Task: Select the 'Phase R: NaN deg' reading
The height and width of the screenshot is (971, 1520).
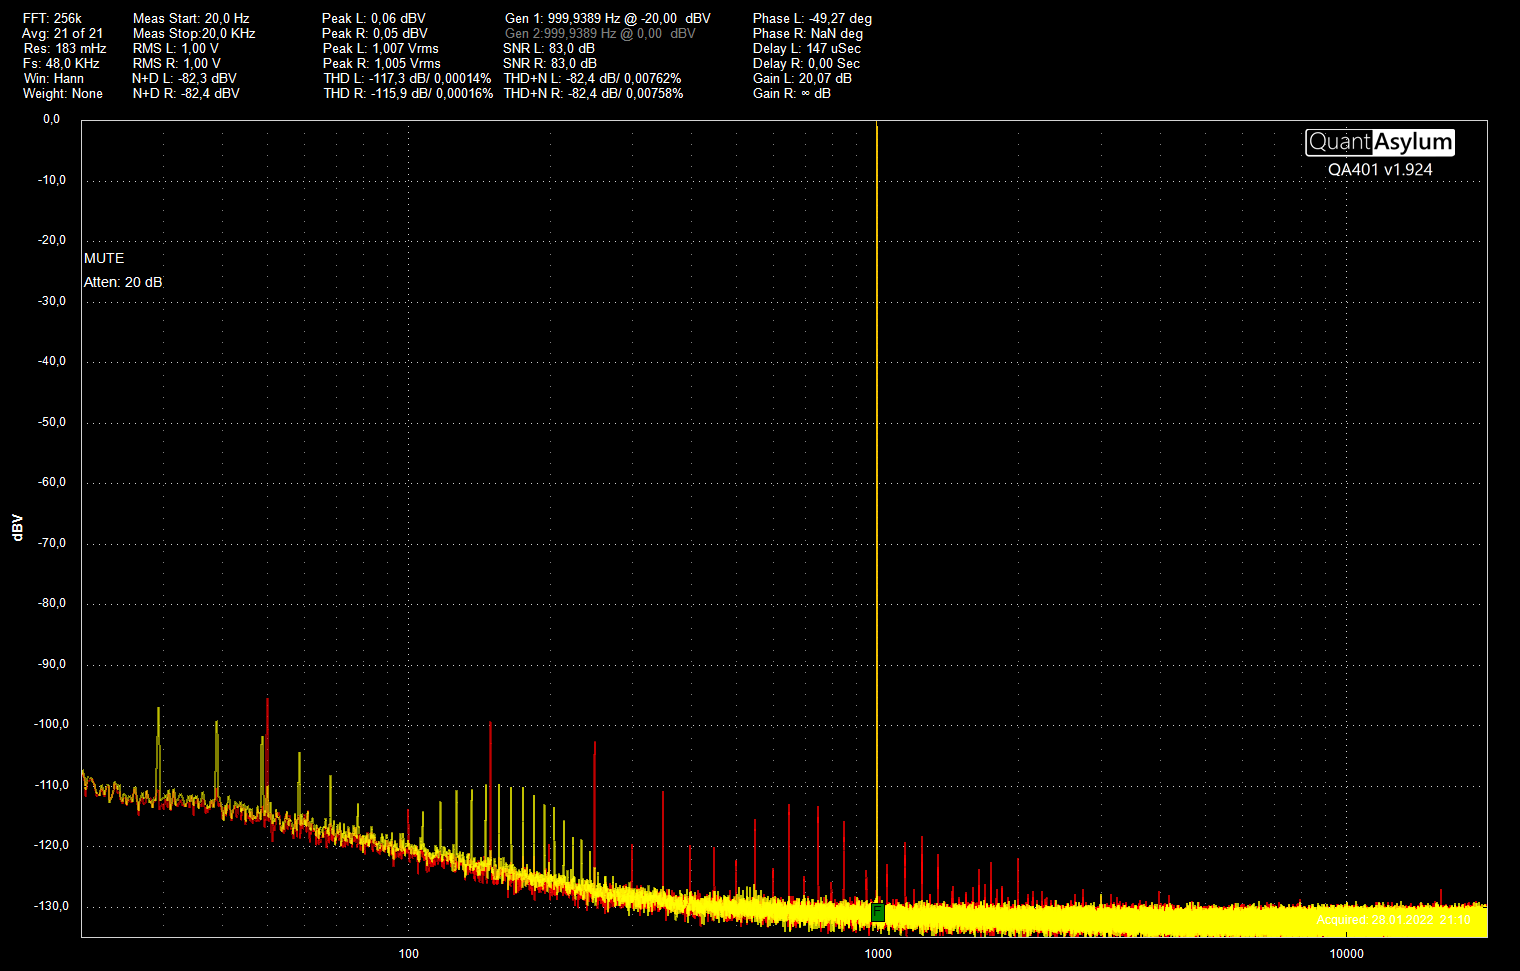Action: 808,34
